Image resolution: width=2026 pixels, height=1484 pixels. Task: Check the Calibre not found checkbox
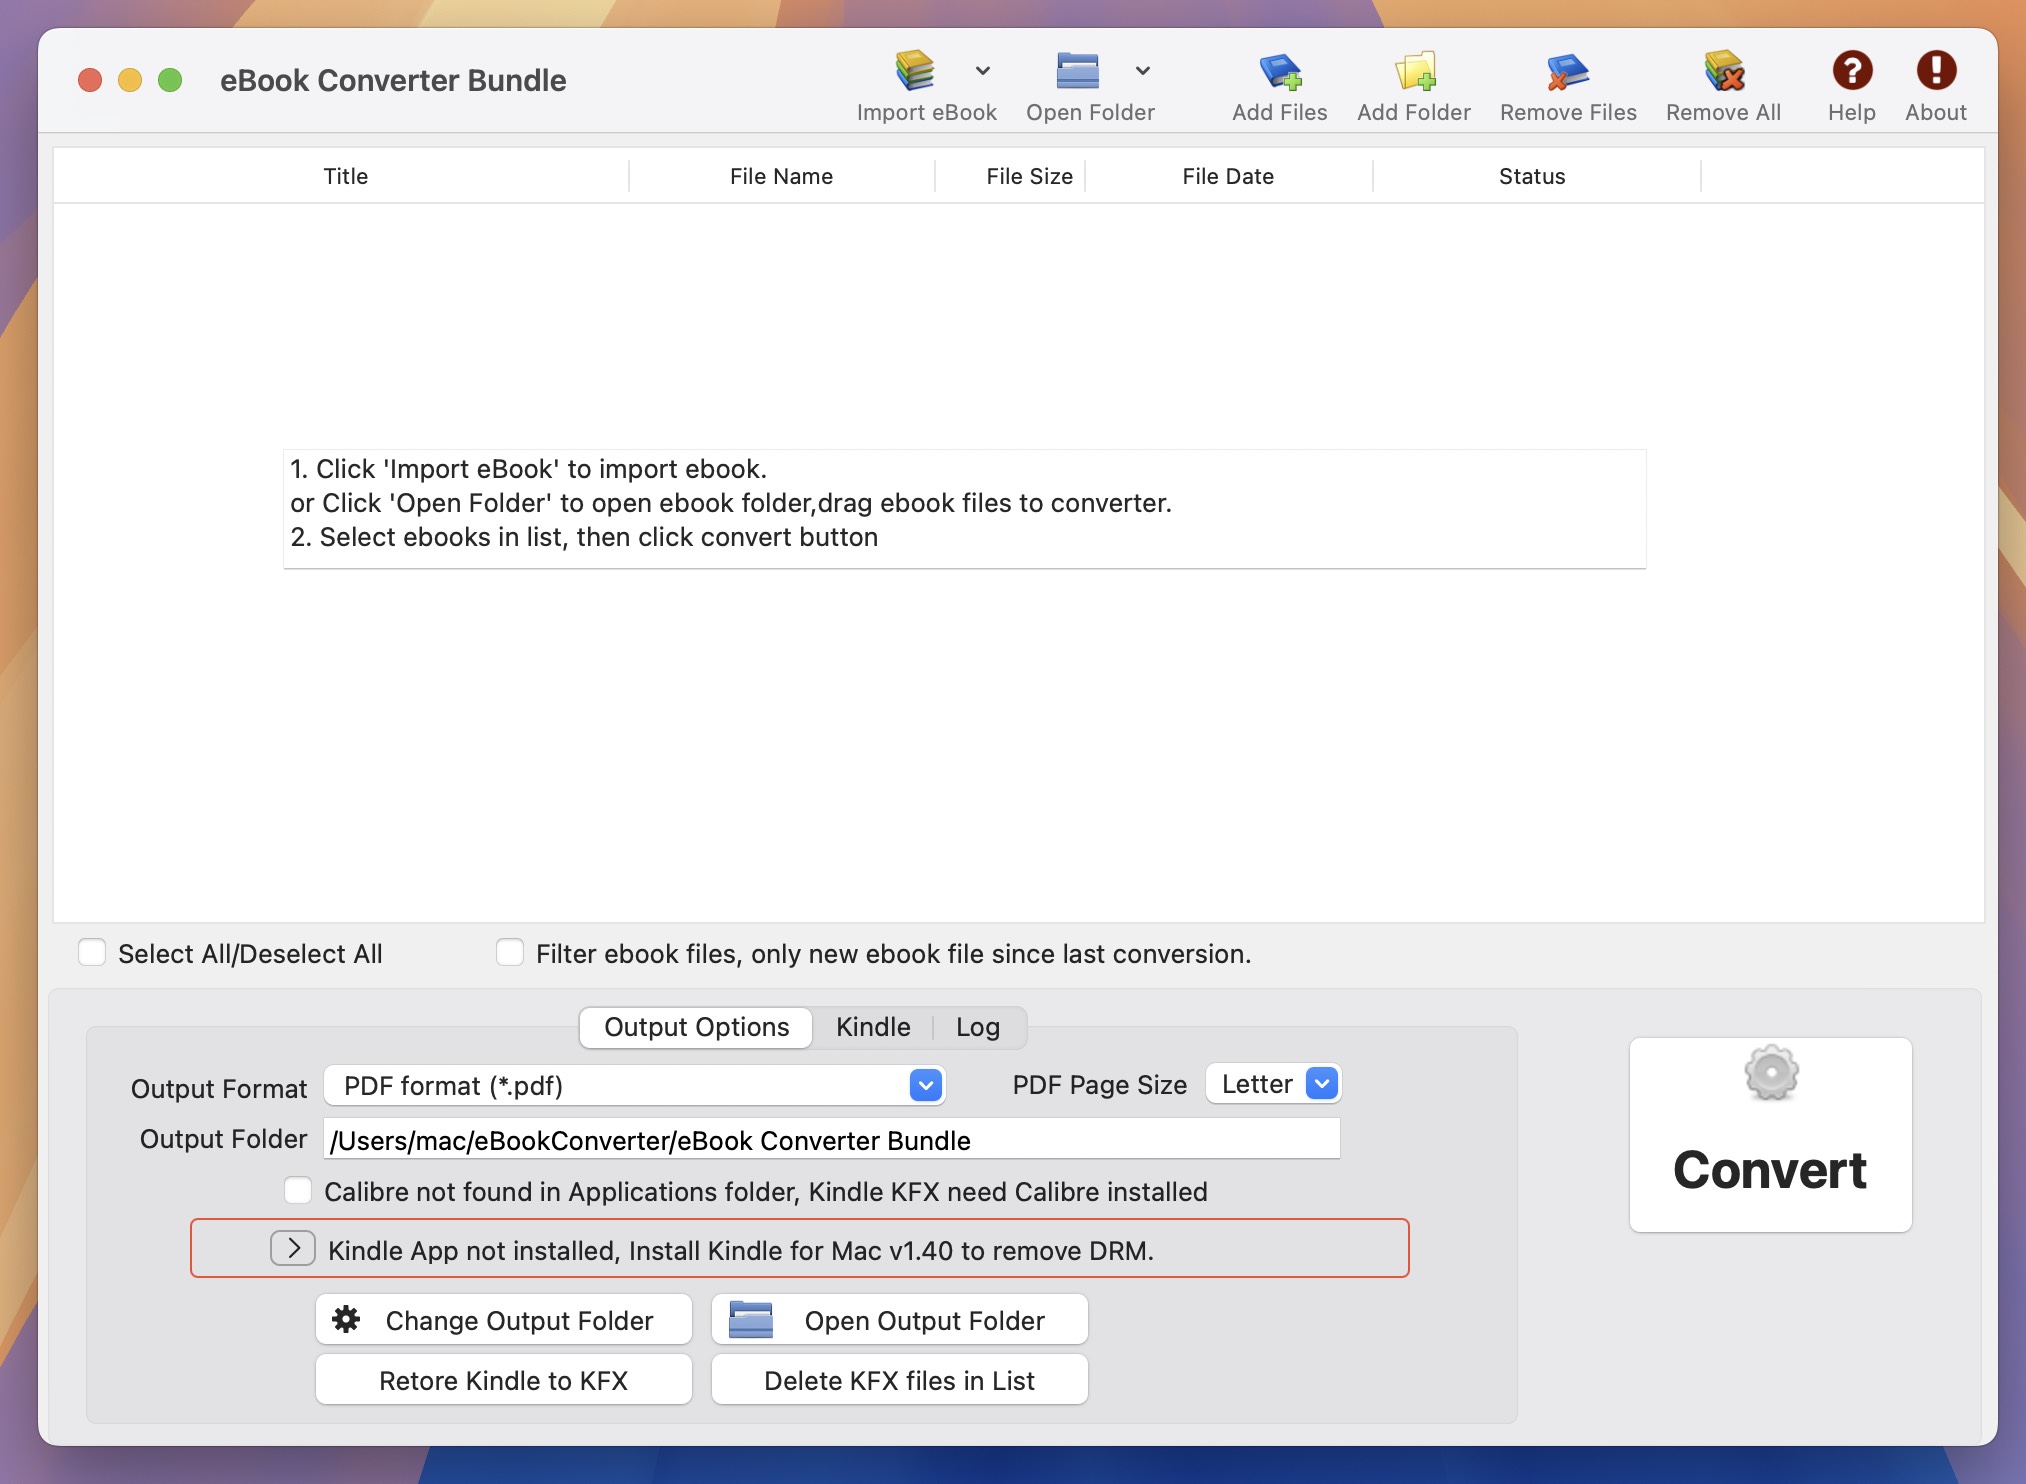pos(297,1191)
